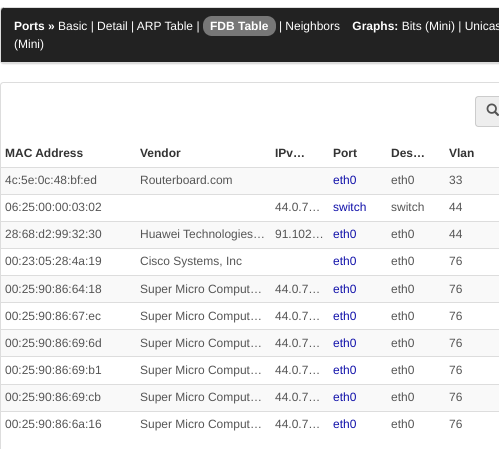Click the switch description cell
The height and width of the screenshot is (449, 499).
[x=407, y=207]
